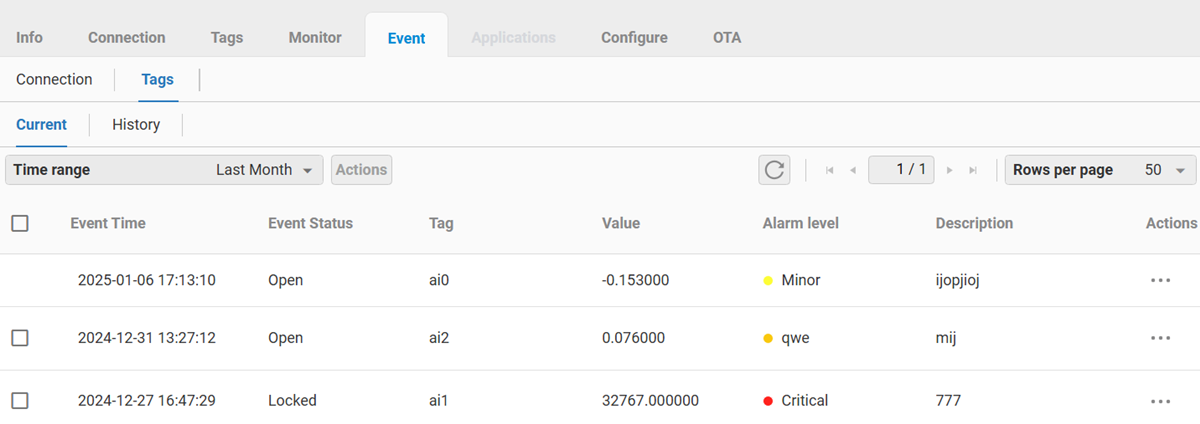Open actions menu for ai1 event

pyautogui.click(x=1160, y=401)
